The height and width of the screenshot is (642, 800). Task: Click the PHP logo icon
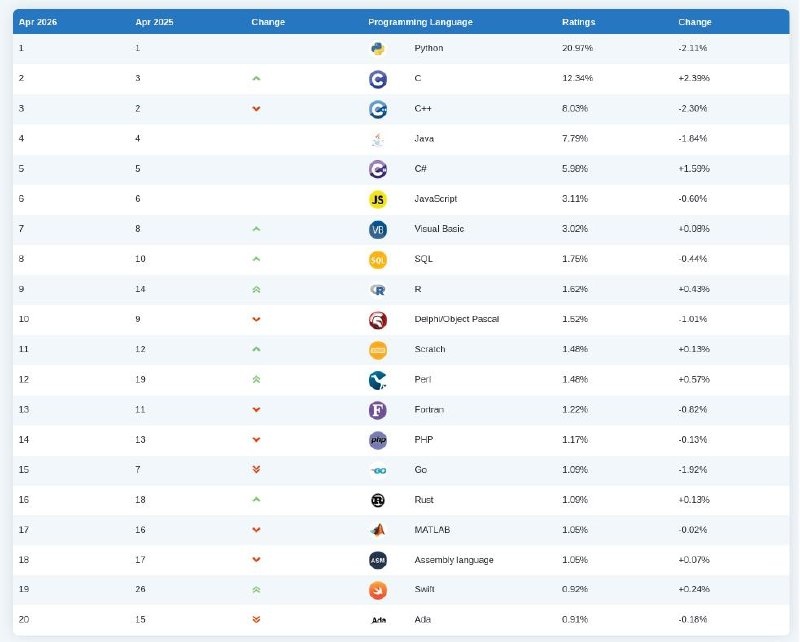(378, 440)
